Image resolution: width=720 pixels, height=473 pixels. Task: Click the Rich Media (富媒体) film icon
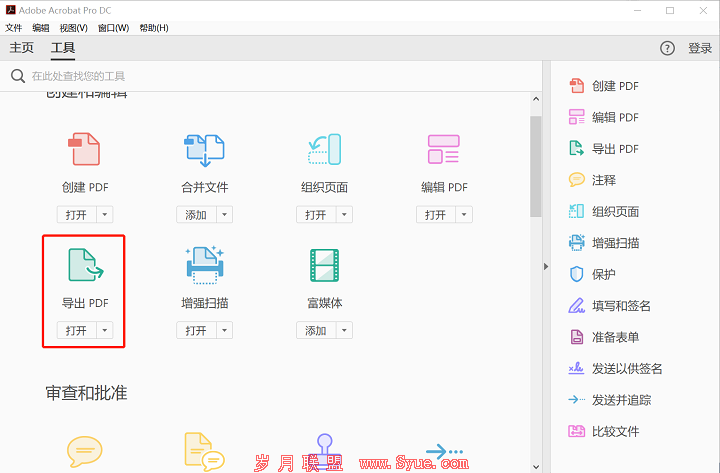tap(324, 265)
